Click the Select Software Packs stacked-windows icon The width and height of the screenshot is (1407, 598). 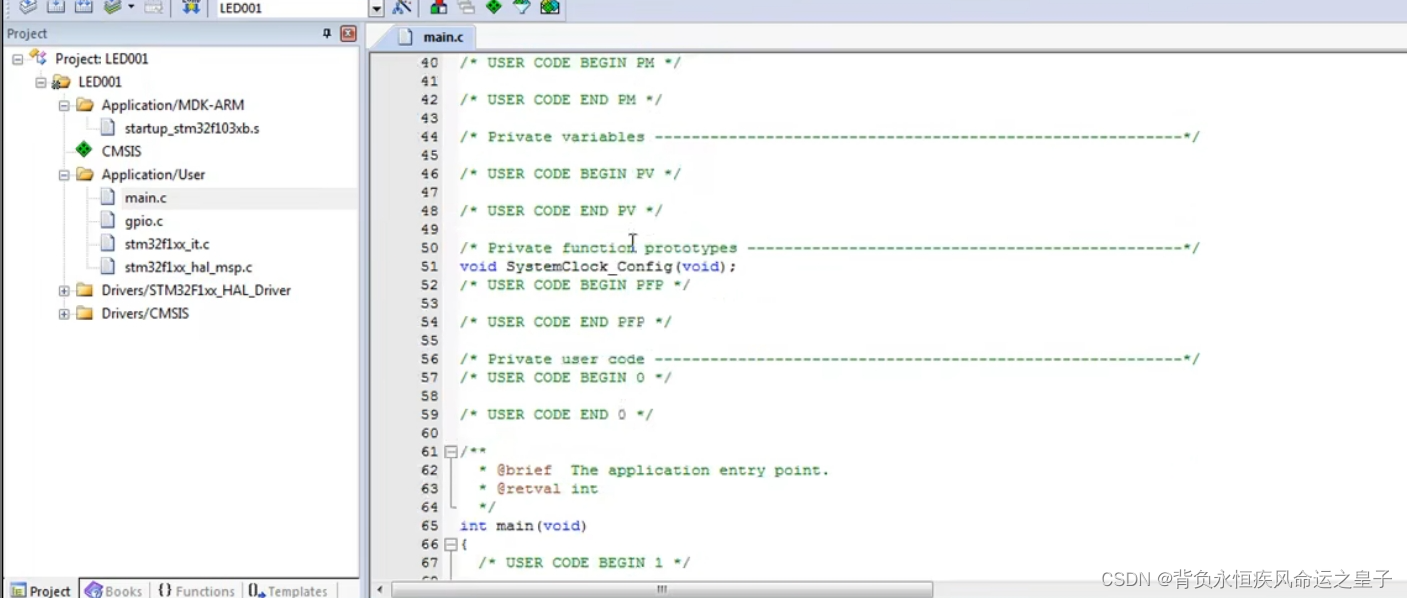464,8
